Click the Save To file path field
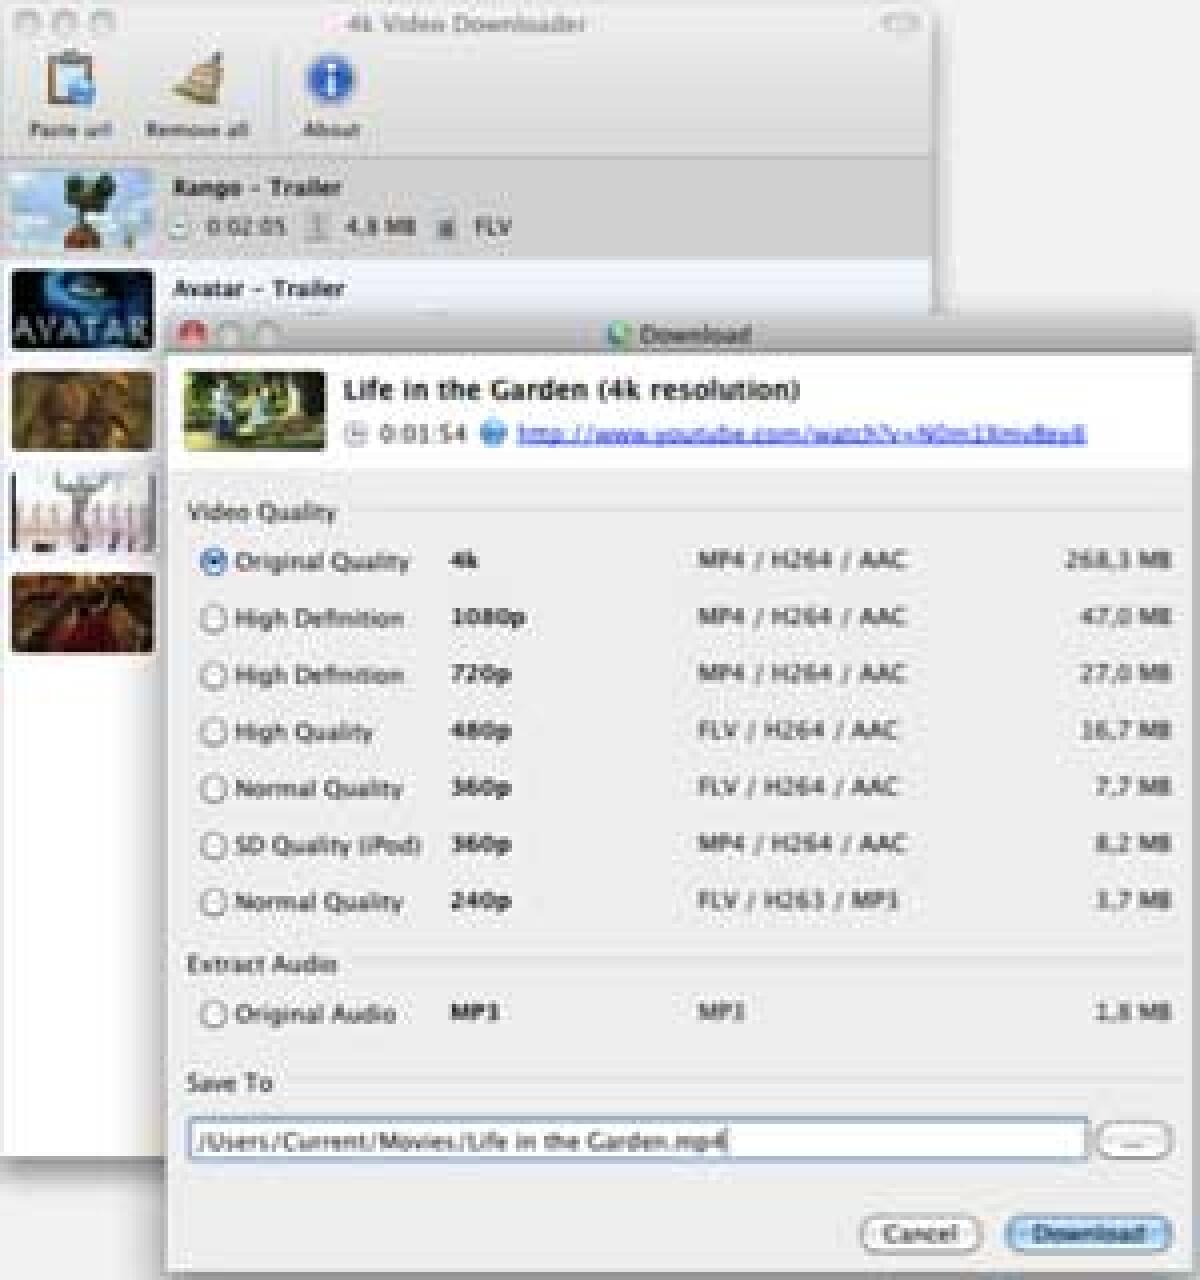The image size is (1200, 1280). (x=637, y=1140)
